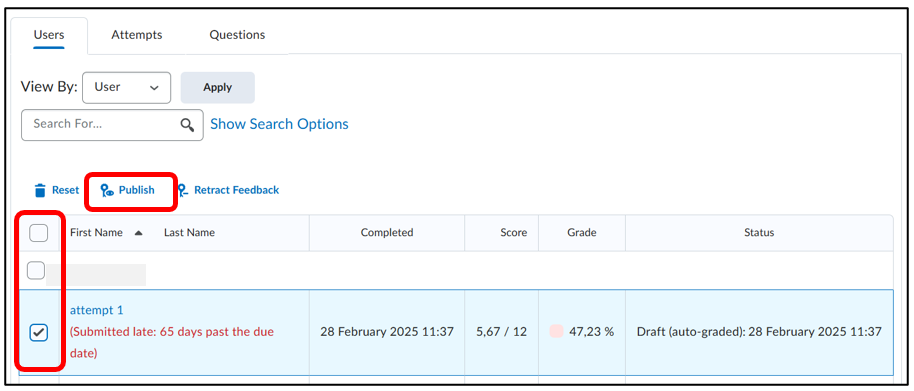Click the Grade column header

[582, 233]
